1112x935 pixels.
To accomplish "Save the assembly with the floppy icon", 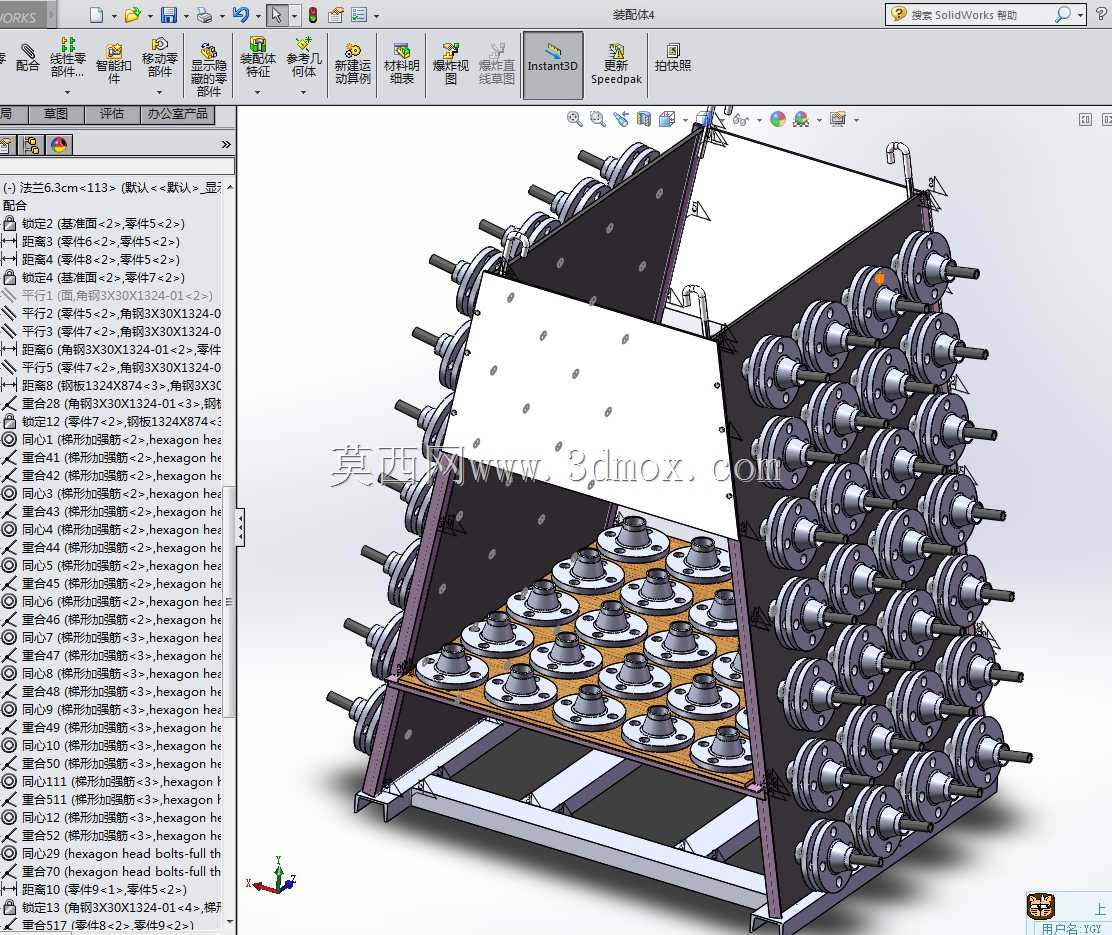I will coord(169,15).
